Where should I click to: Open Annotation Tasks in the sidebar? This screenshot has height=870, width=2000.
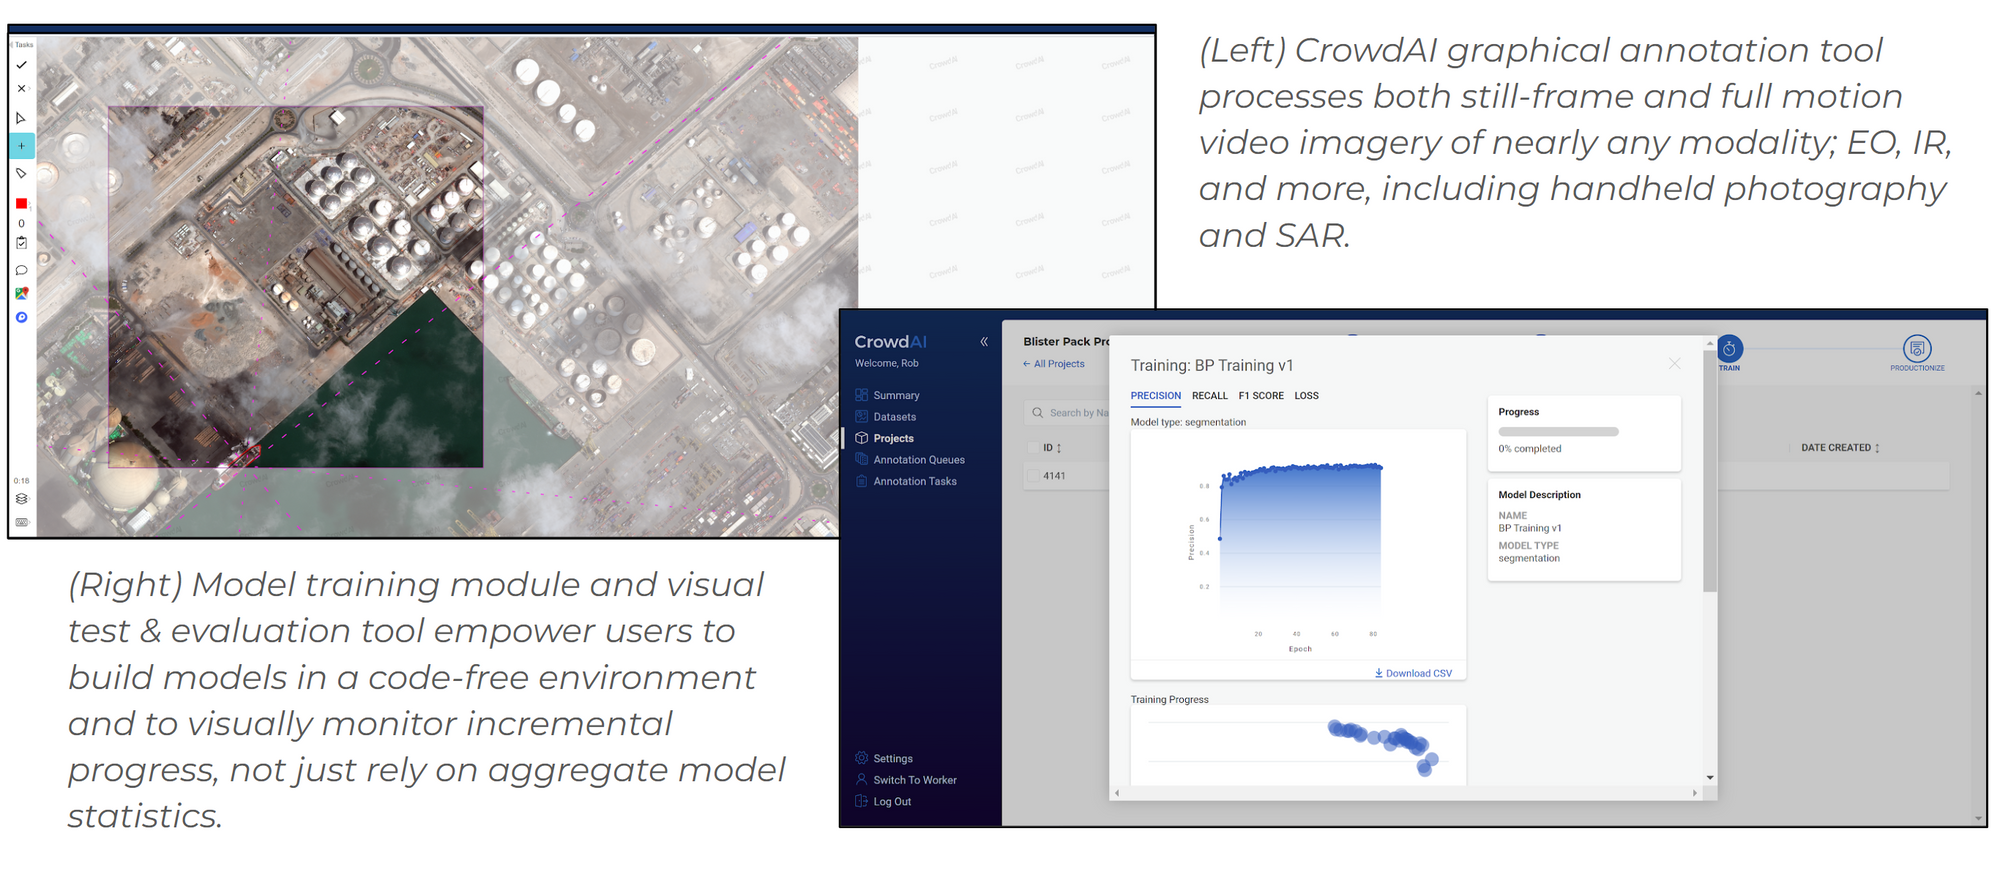pos(915,482)
